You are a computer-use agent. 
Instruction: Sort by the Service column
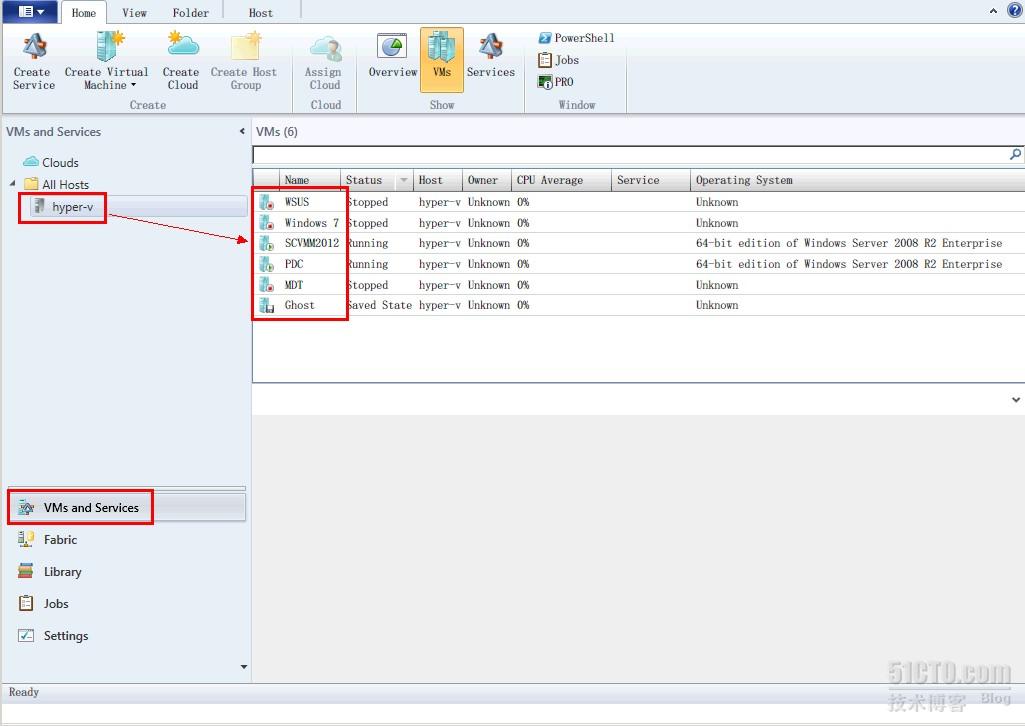click(x=650, y=180)
